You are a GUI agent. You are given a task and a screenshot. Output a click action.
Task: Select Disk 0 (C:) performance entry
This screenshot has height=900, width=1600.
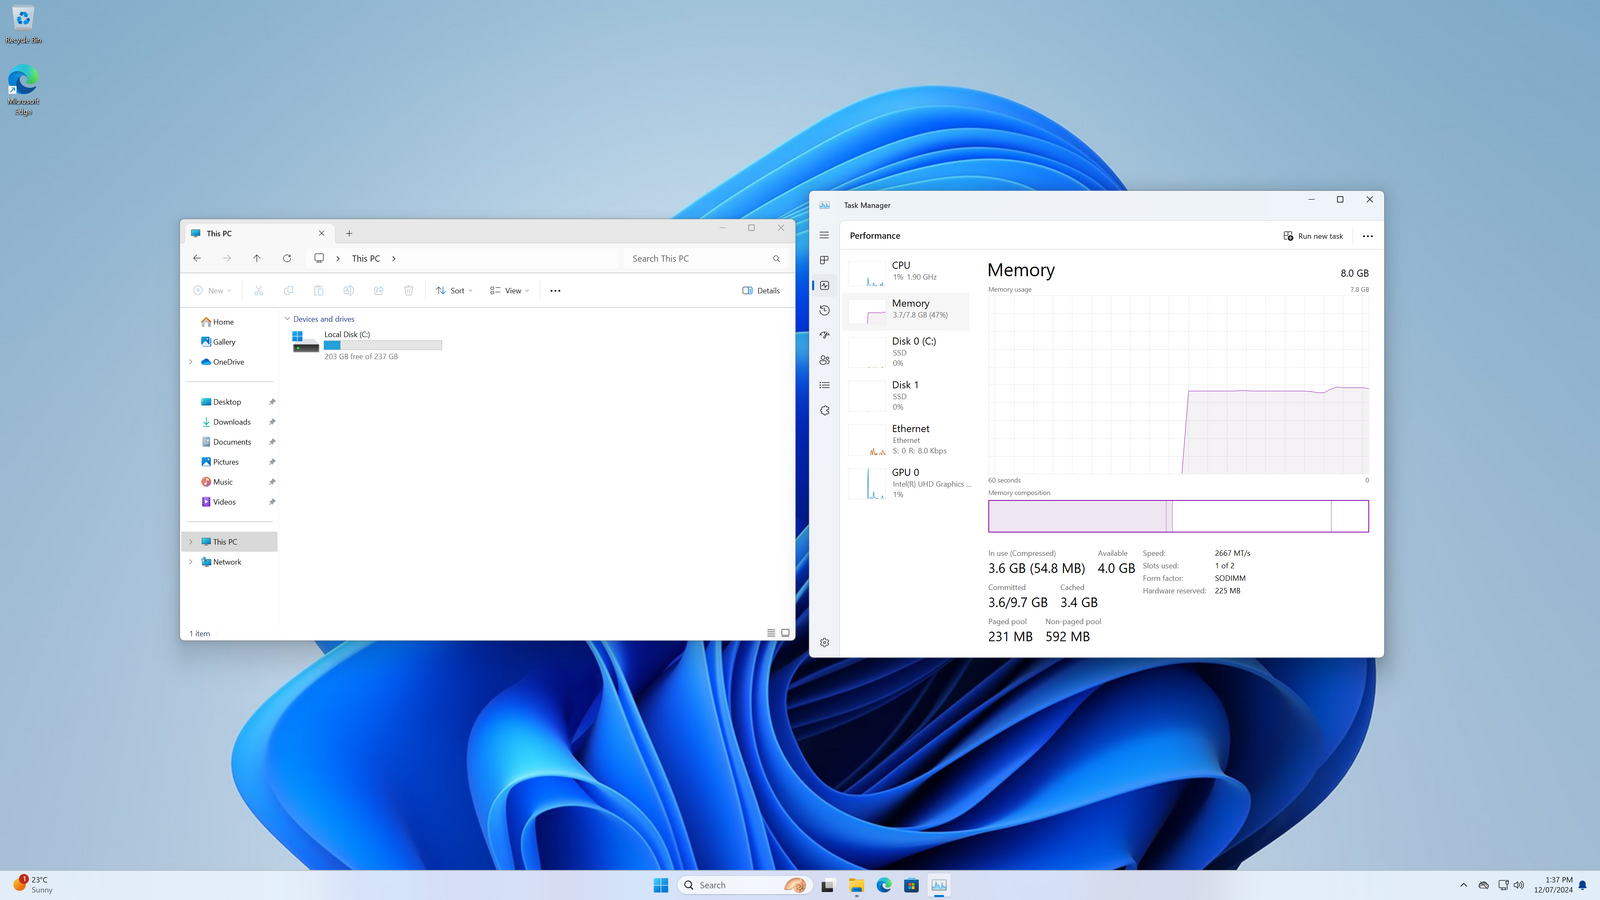908,352
